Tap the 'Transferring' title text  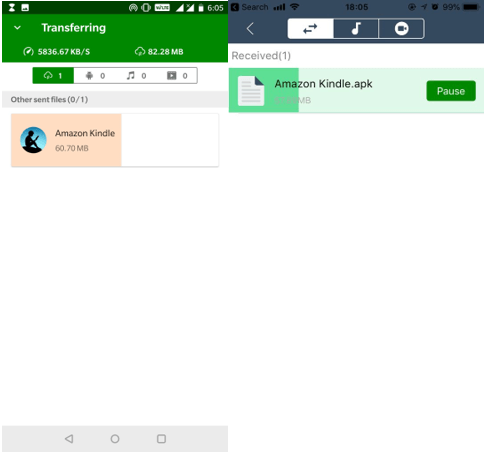pyautogui.click(x=74, y=28)
